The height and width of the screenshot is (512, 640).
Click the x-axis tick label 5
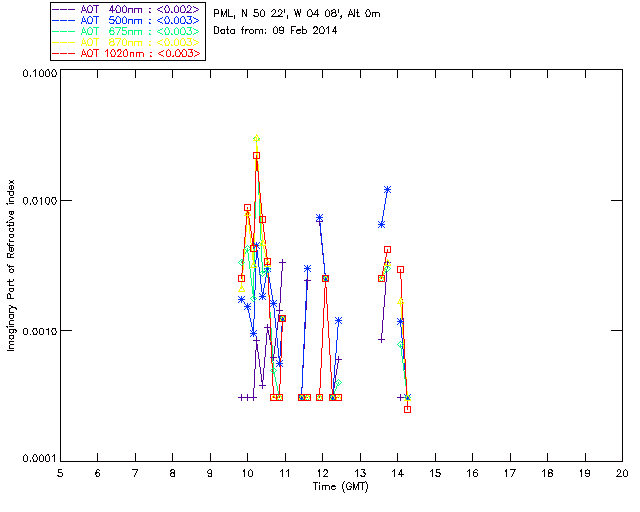click(x=60, y=473)
